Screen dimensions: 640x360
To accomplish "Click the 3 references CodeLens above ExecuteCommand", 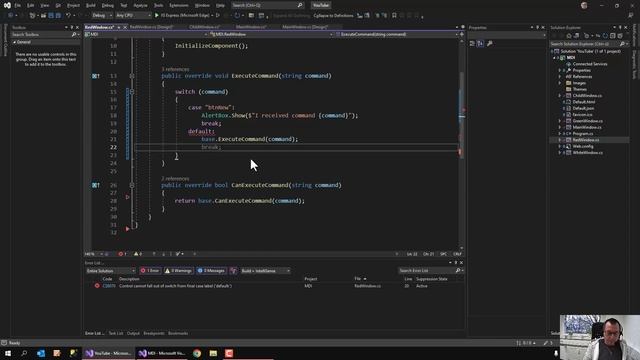I will point(175,69).
